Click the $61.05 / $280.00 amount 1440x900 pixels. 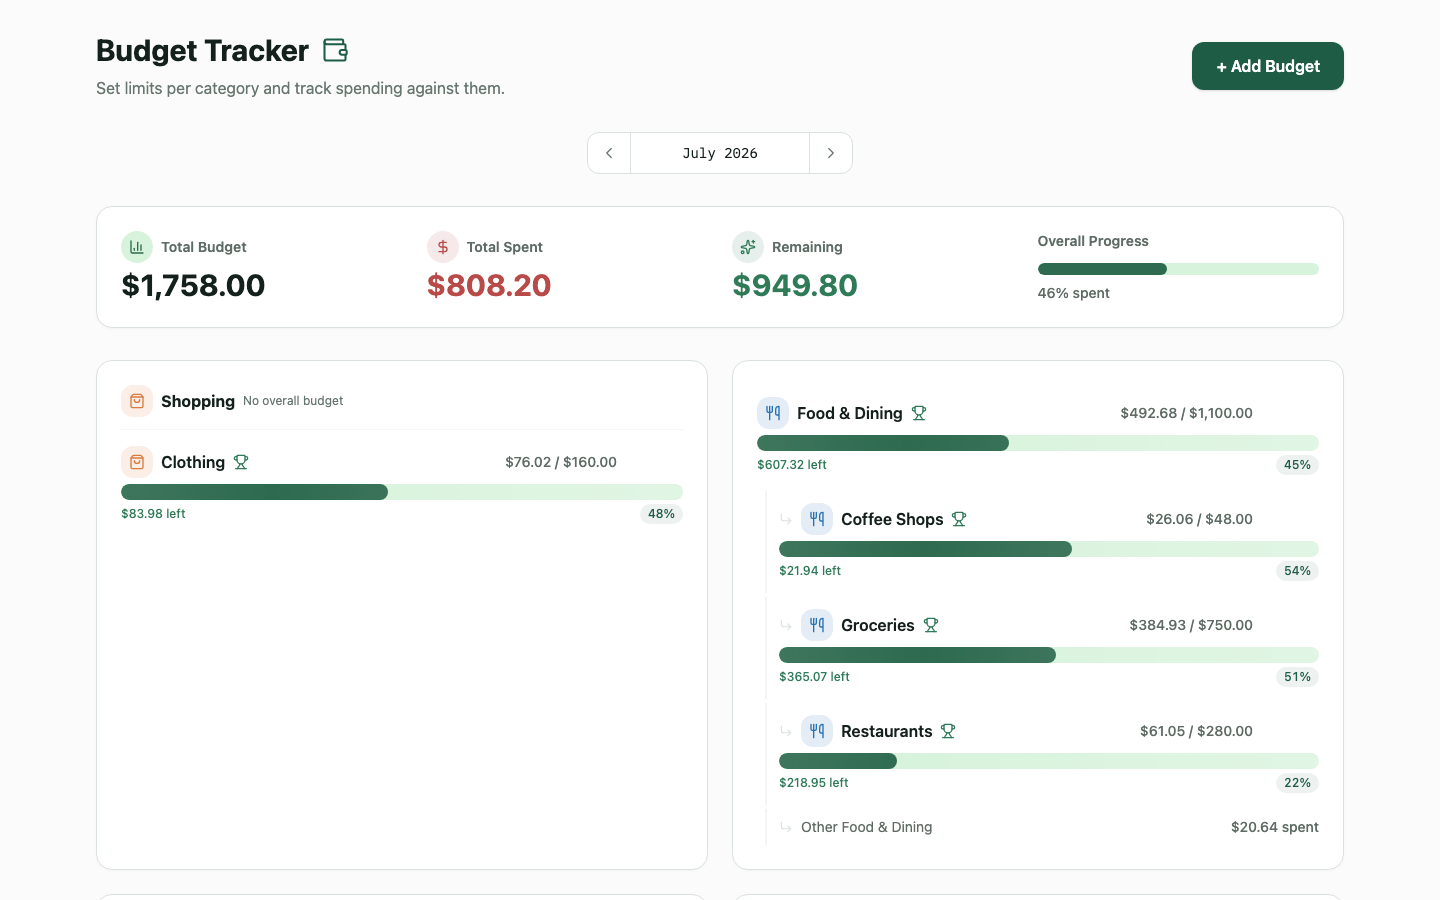pos(1196,731)
